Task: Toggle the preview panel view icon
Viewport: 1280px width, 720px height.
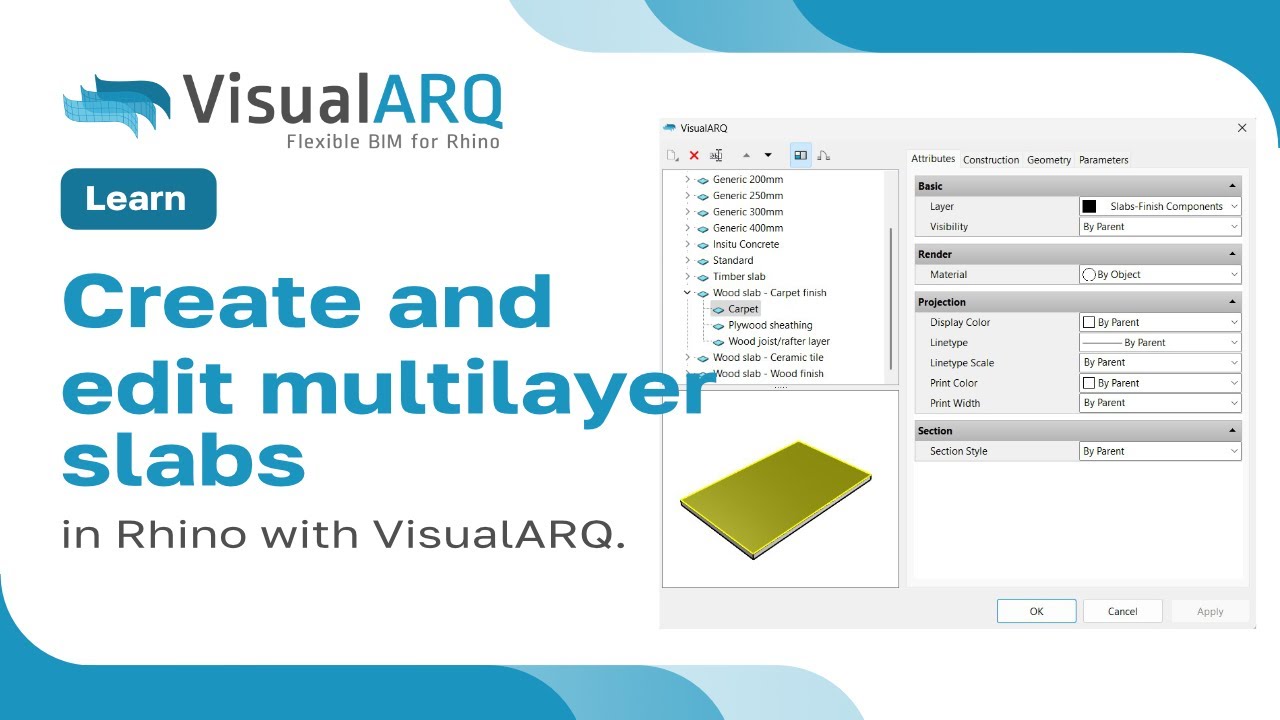Action: [800, 155]
